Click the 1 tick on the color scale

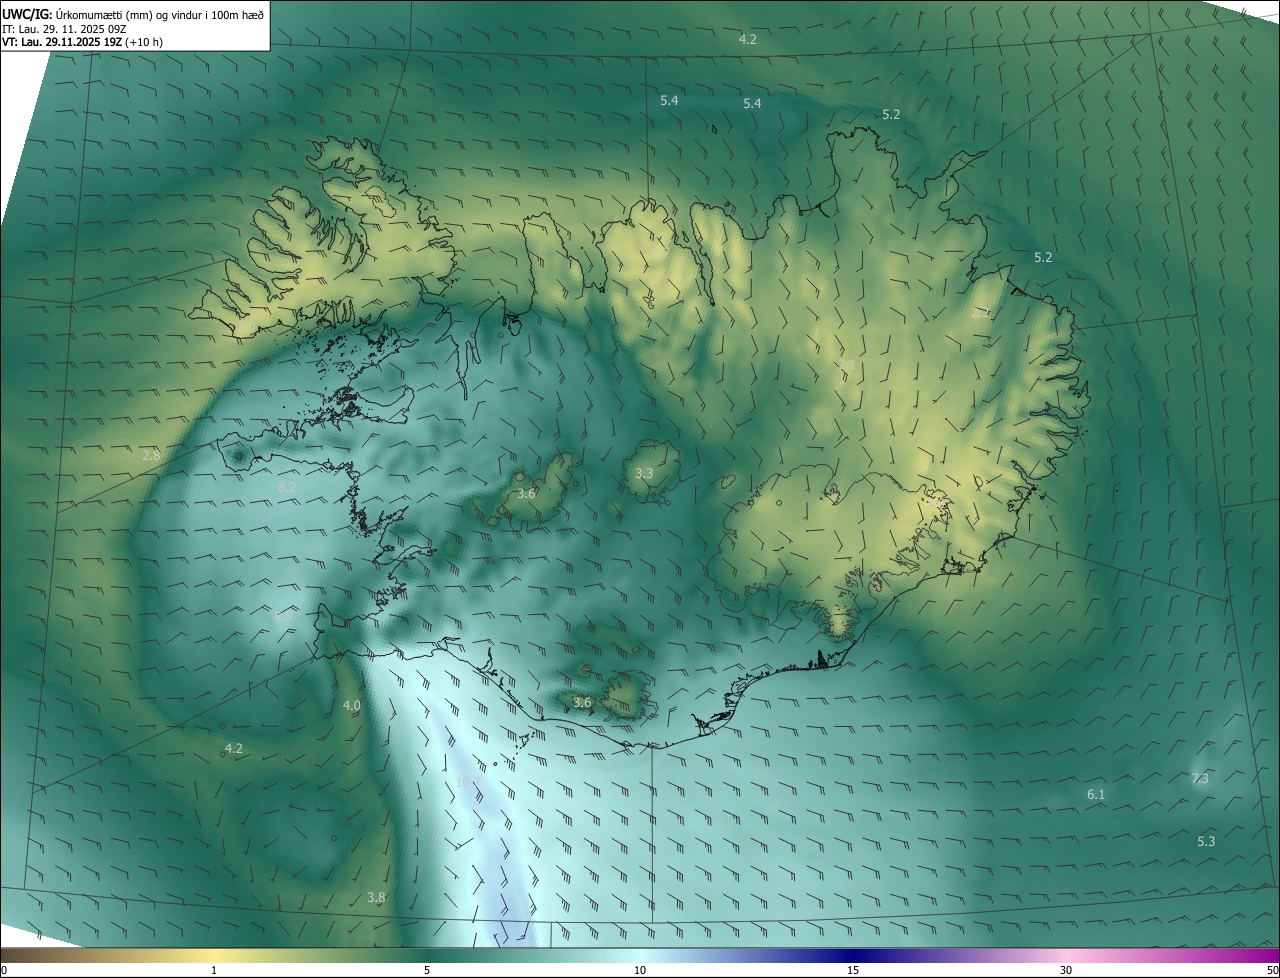[x=215, y=970]
